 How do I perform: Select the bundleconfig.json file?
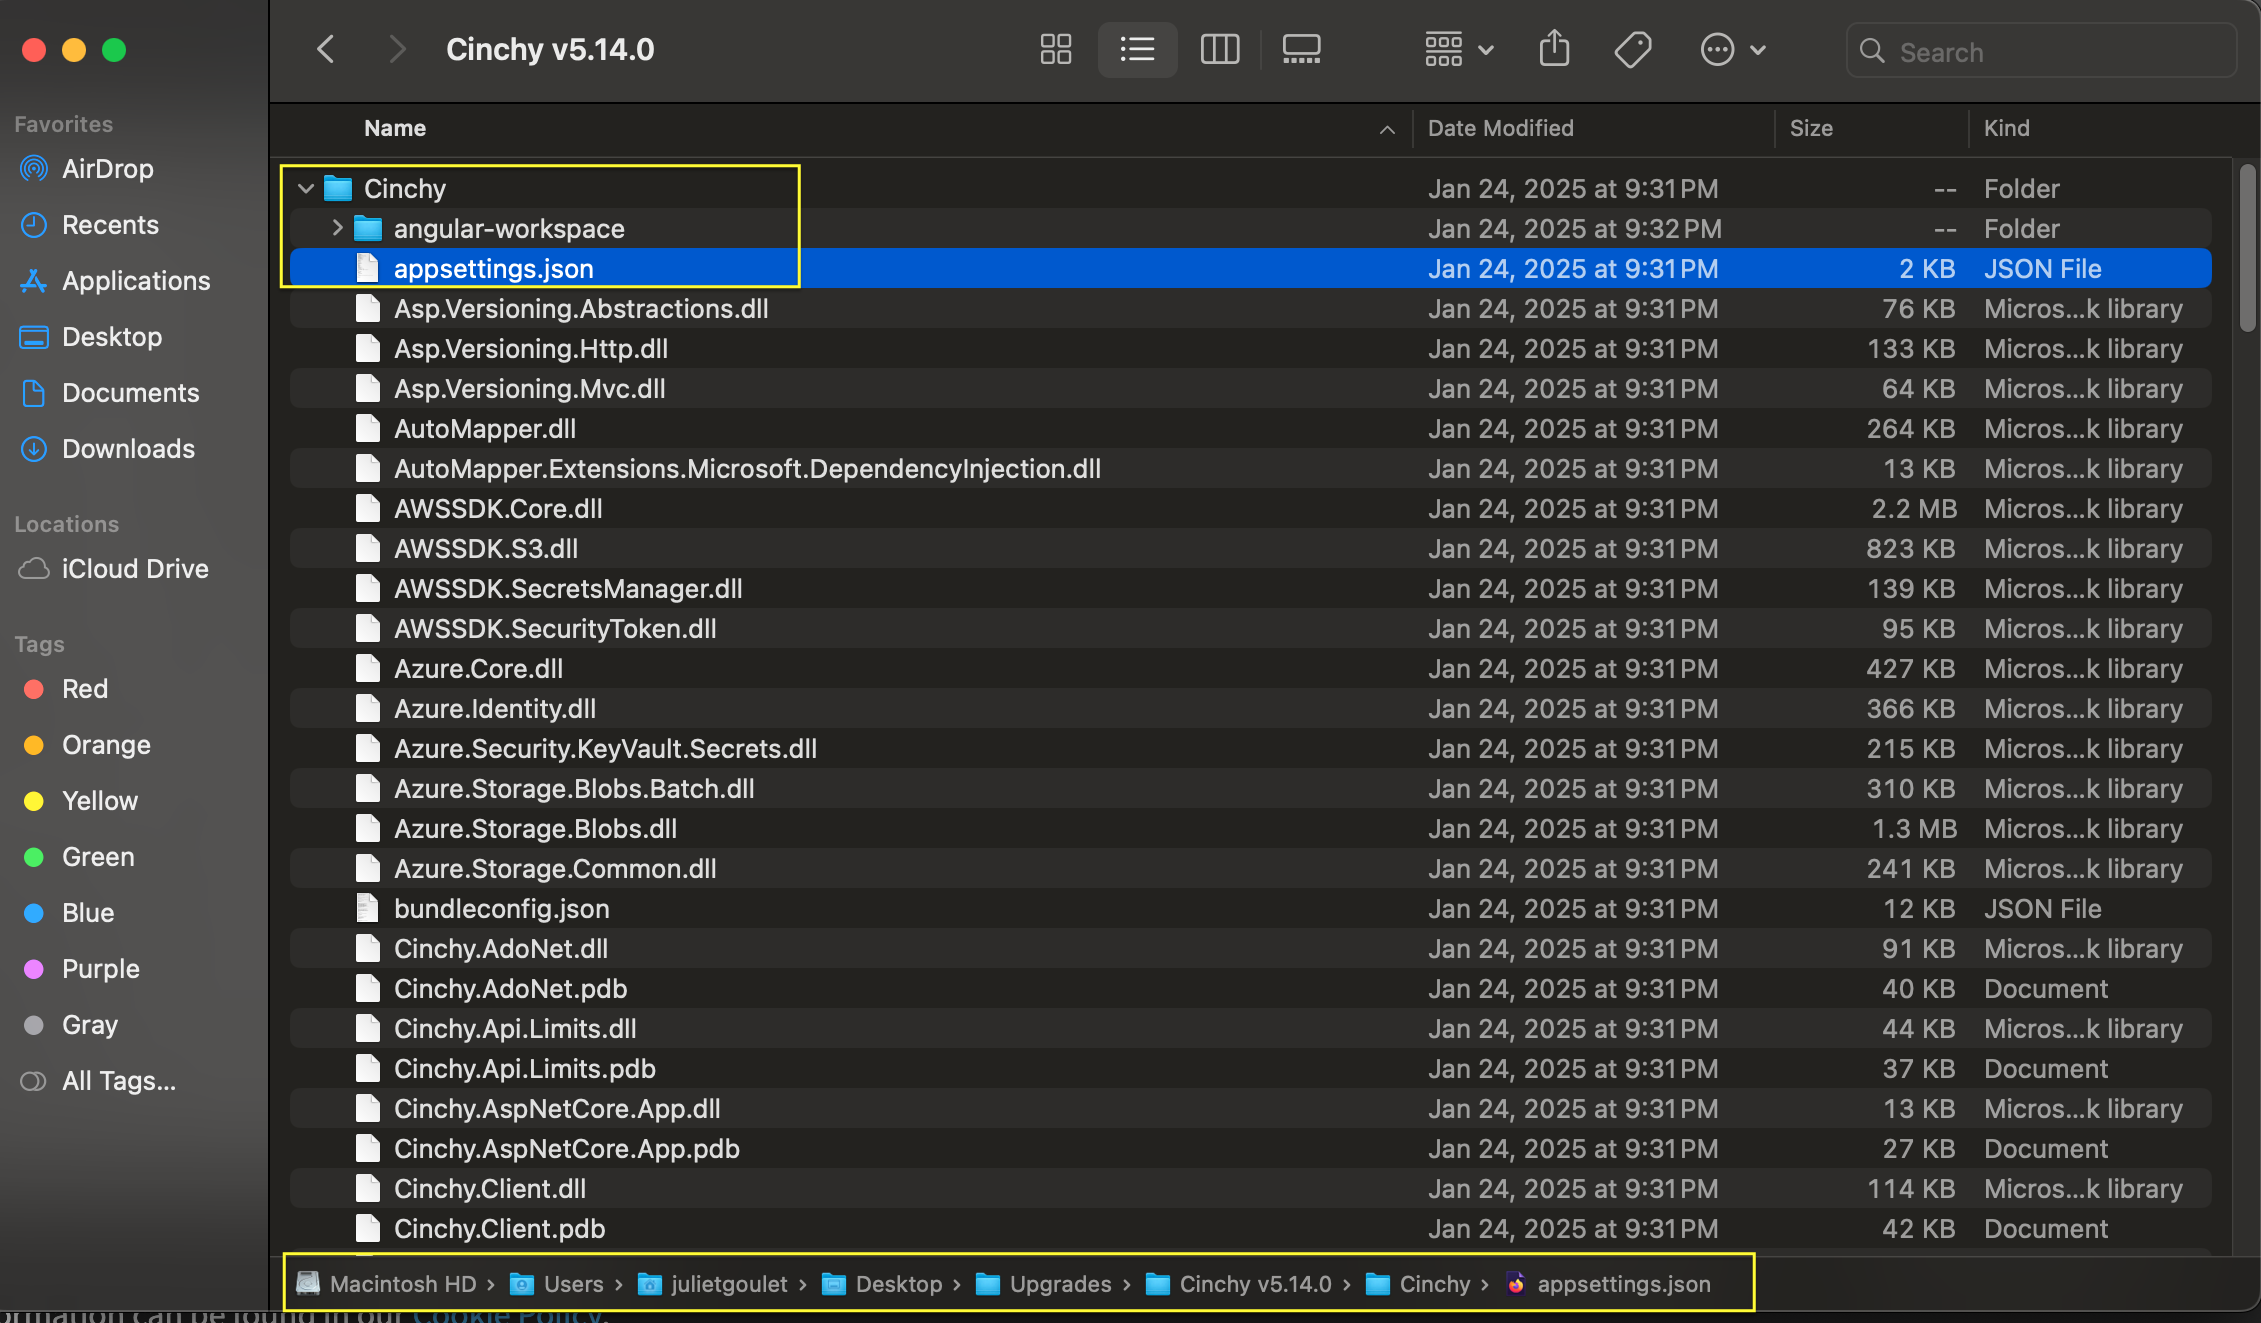pos(1250,908)
